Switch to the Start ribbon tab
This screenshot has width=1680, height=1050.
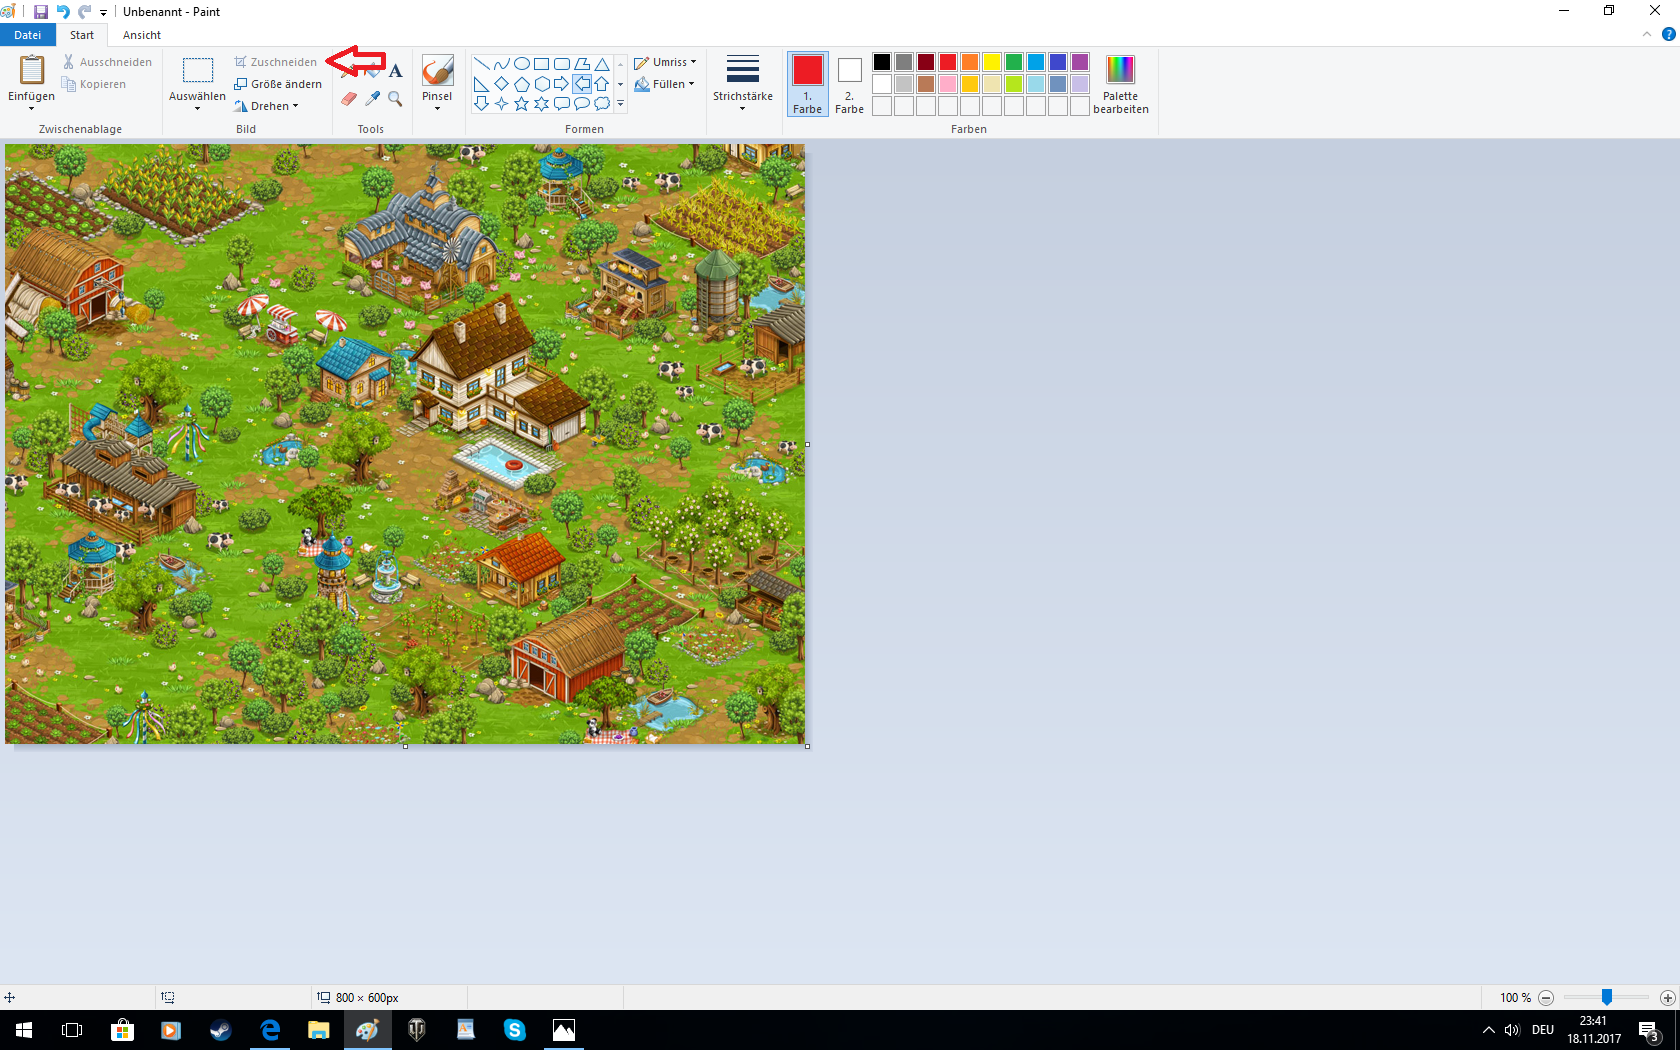(82, 35)
